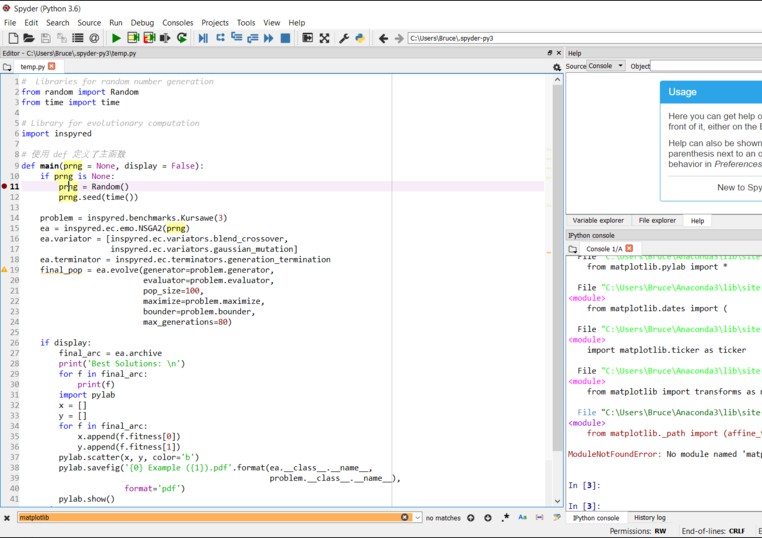Open the Consoles menu
This screenshot has height=538, width=762.
[x=177, y=22]
